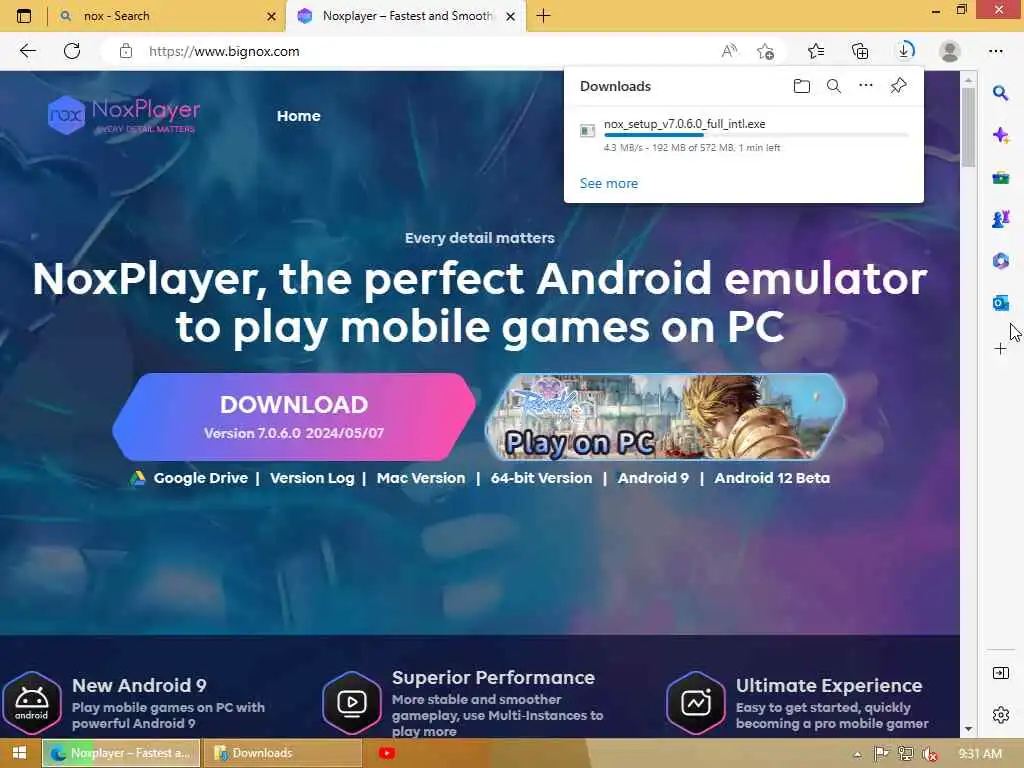Open the Outlook sidebar icon
The height and width of the screenshot is (768, 1024).
pyautogui.click(x=1000, y=303)
